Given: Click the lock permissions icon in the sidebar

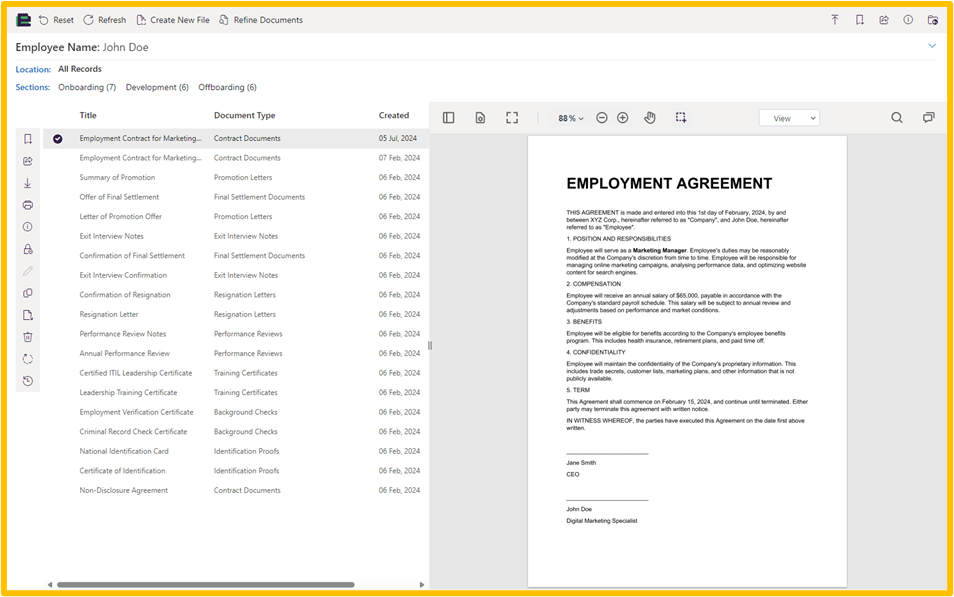Looking at the screenshot, I should (x=28, y=249).
